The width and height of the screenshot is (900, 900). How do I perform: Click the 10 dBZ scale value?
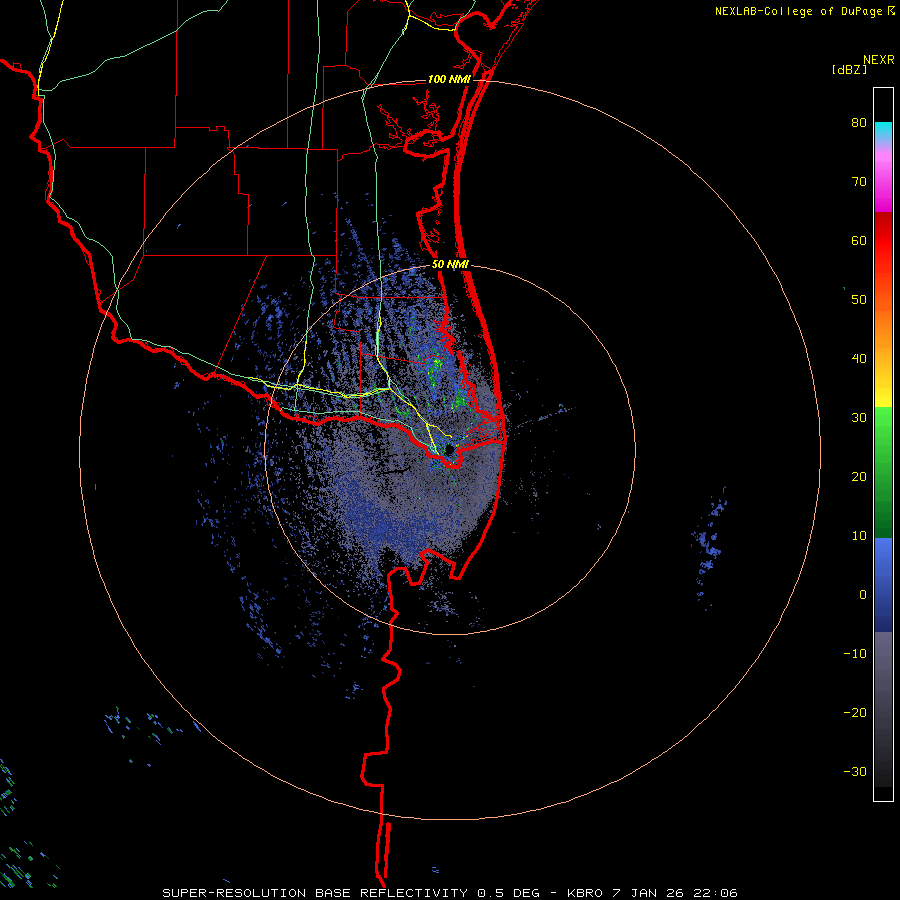(859, 536)
